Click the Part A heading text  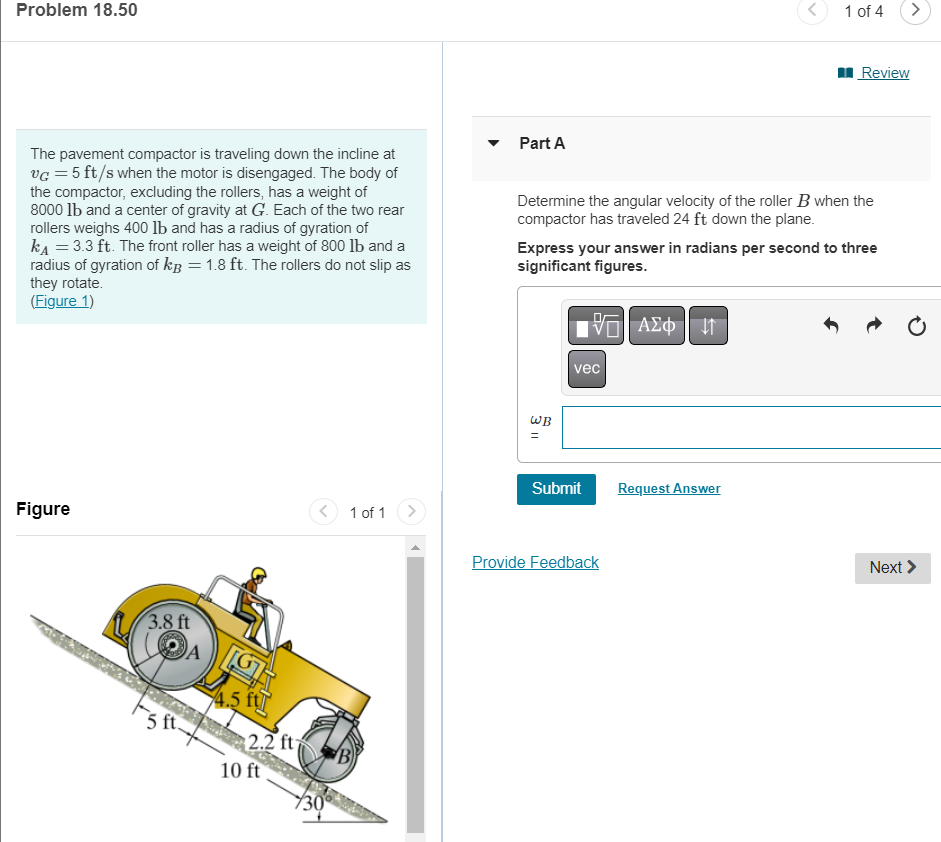pyautogui.click(x=542, y=143)
